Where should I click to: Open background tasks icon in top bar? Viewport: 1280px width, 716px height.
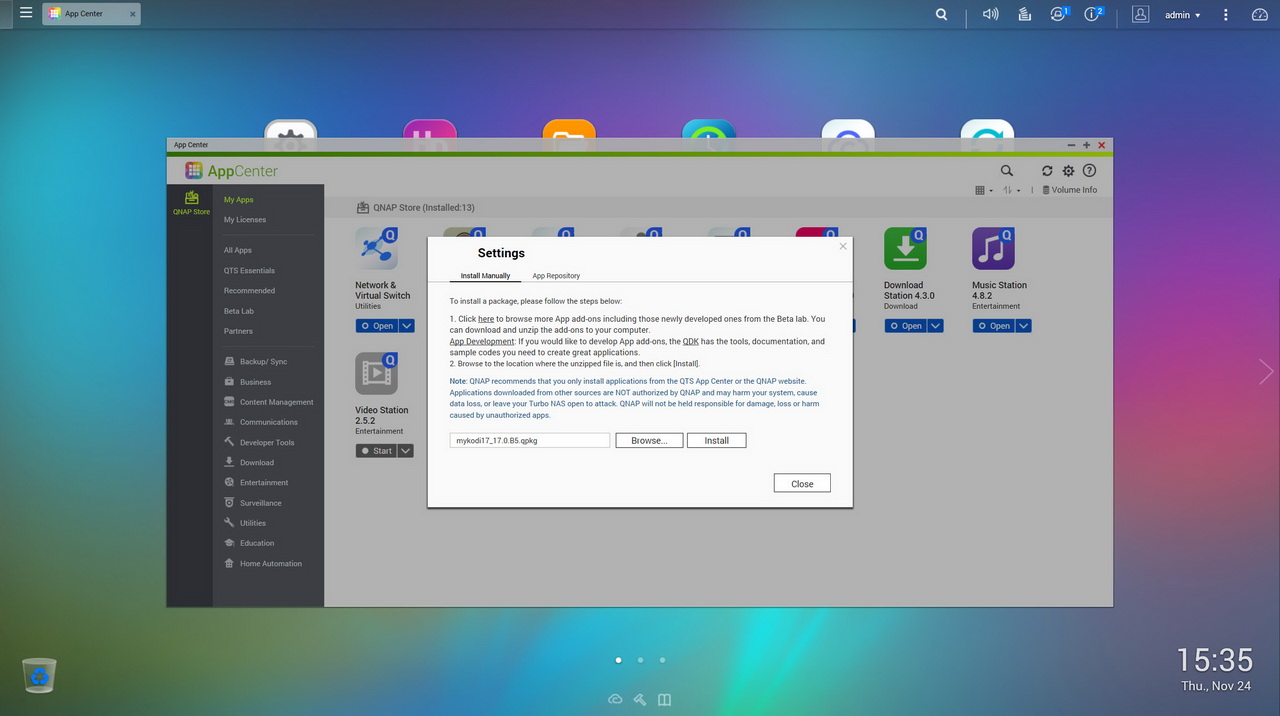(x=1024, y=14)
